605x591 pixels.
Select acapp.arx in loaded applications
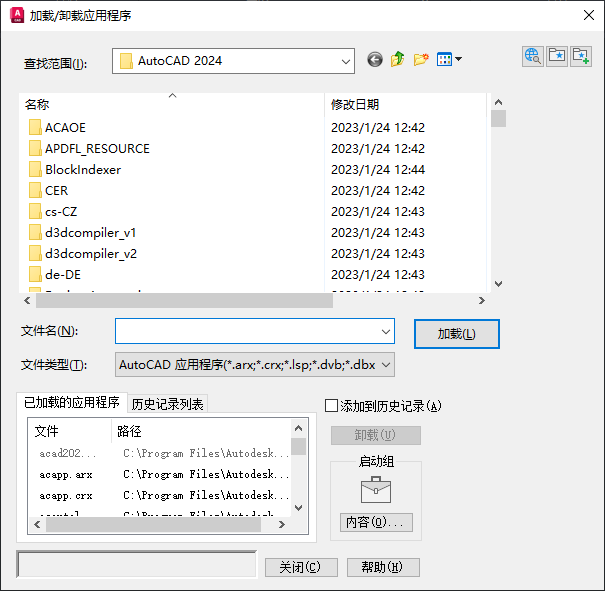66,474
